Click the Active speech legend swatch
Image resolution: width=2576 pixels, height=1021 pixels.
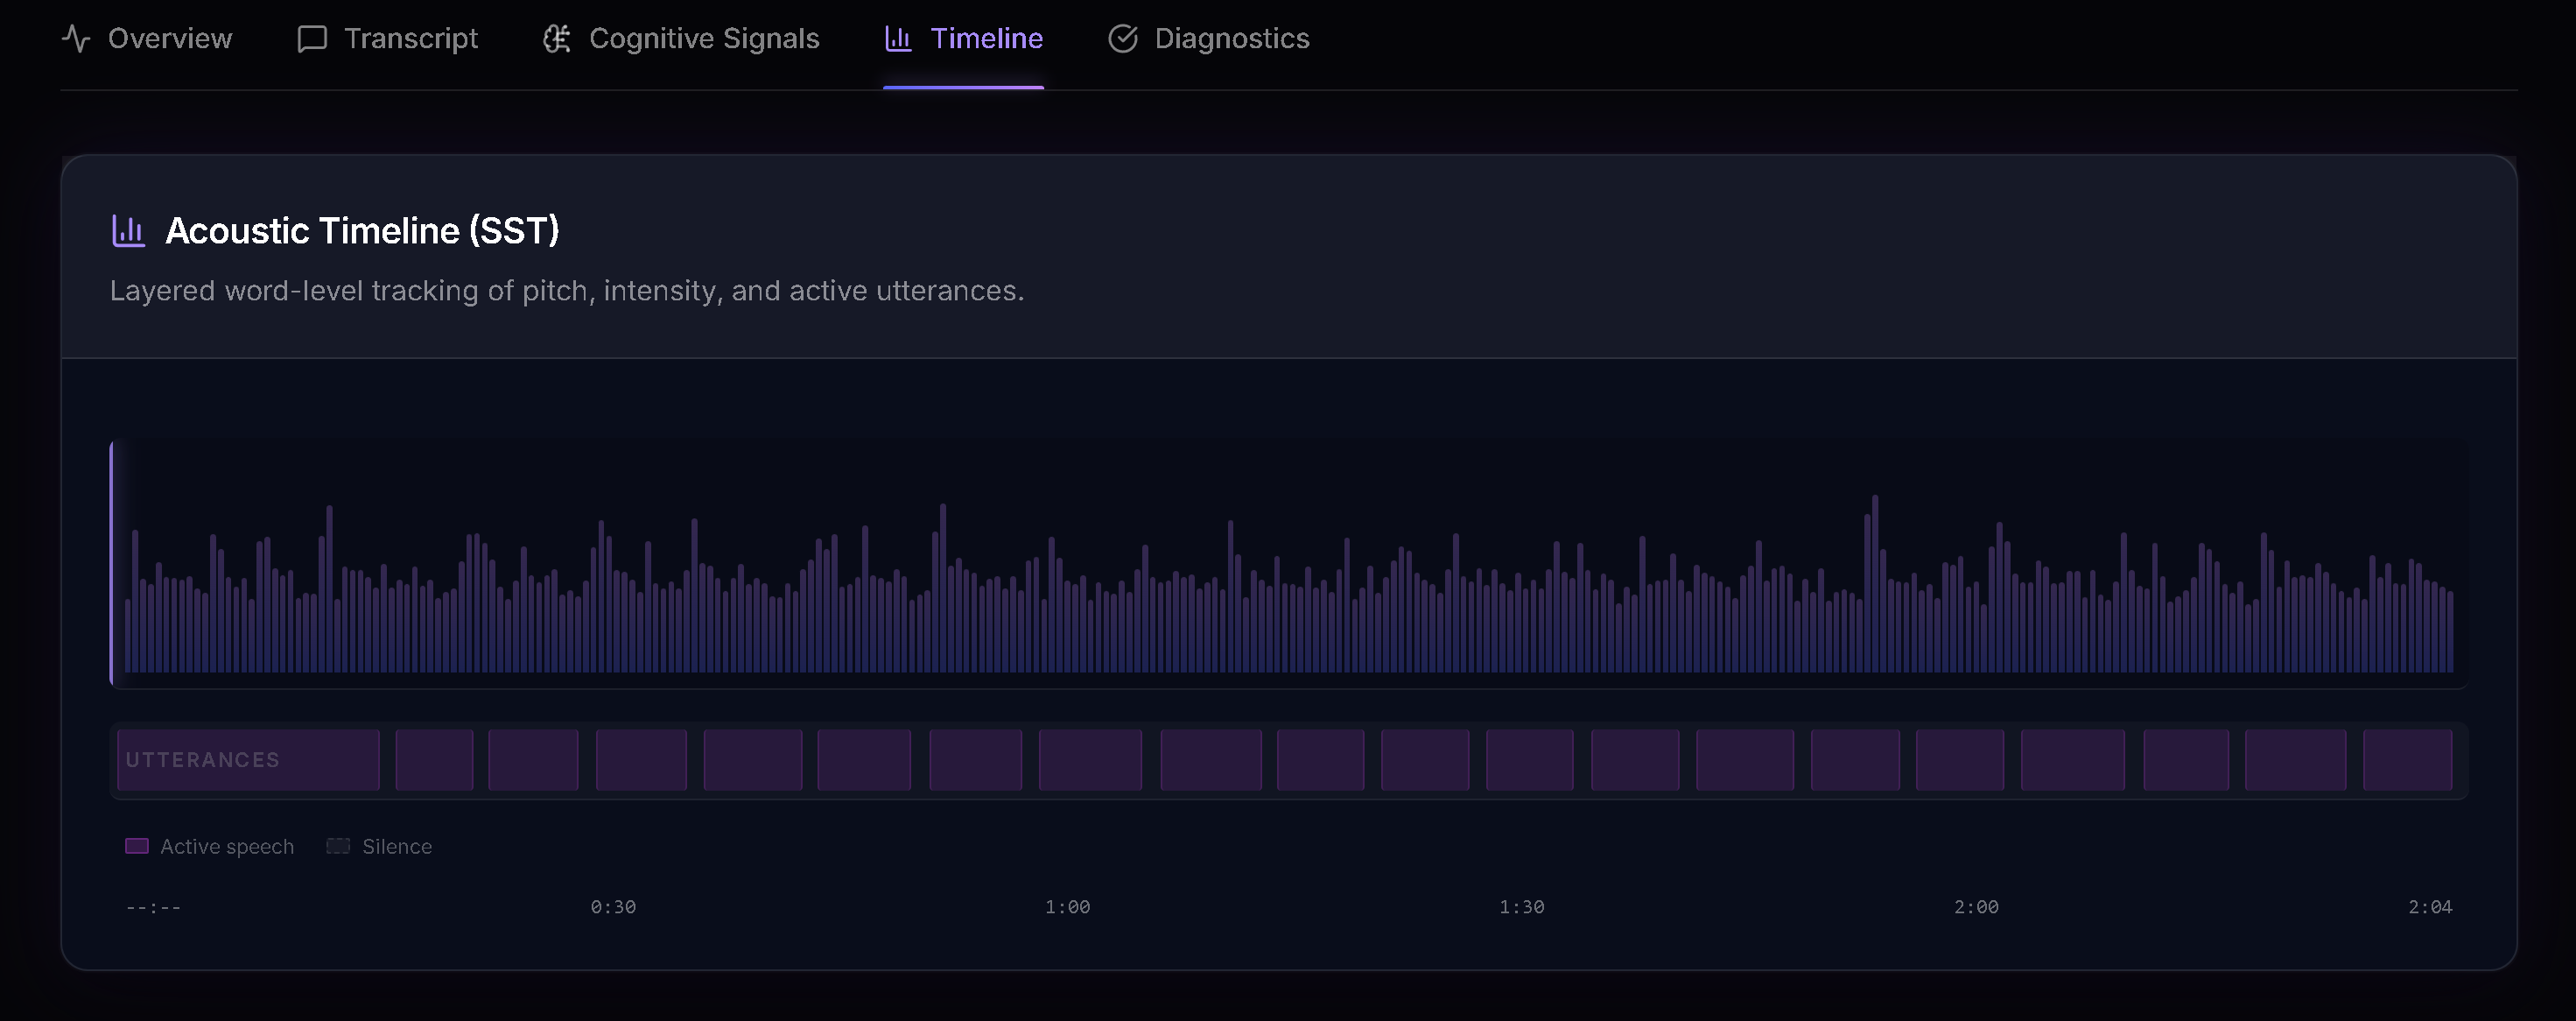click(137, 845)
